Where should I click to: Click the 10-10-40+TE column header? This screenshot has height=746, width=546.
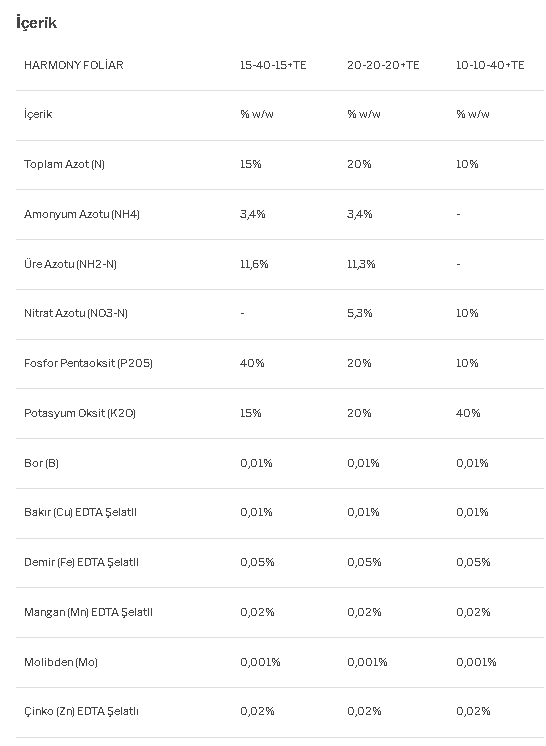[490, 65]
